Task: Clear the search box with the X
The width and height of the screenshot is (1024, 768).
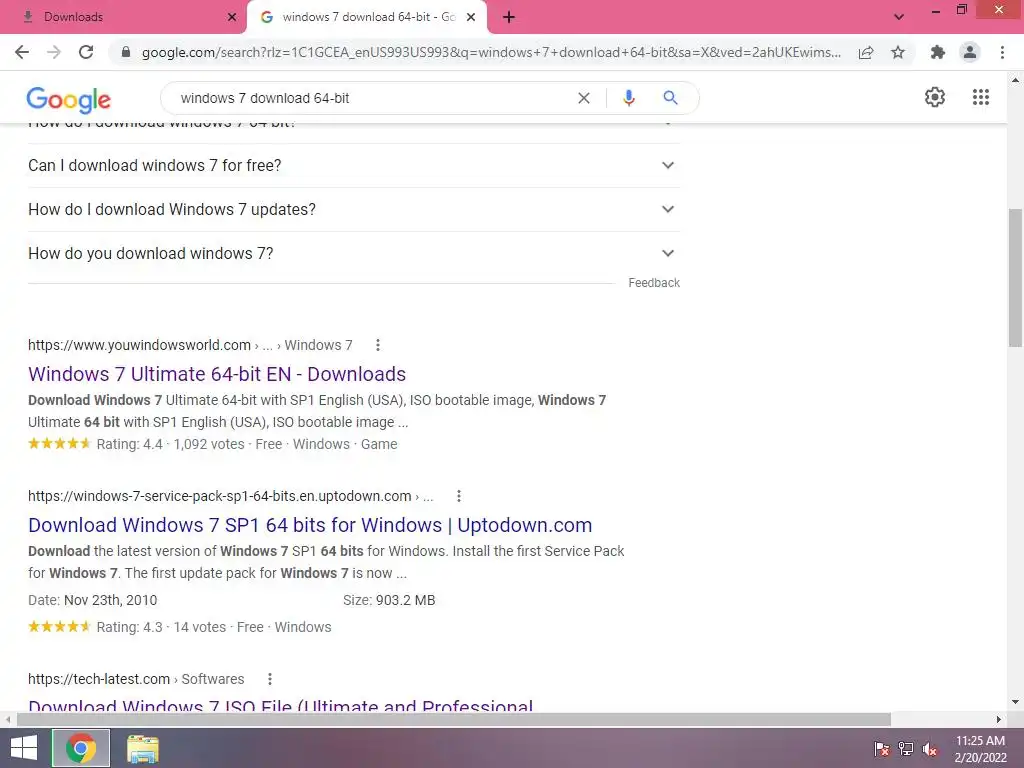Action: pos(584,98)
